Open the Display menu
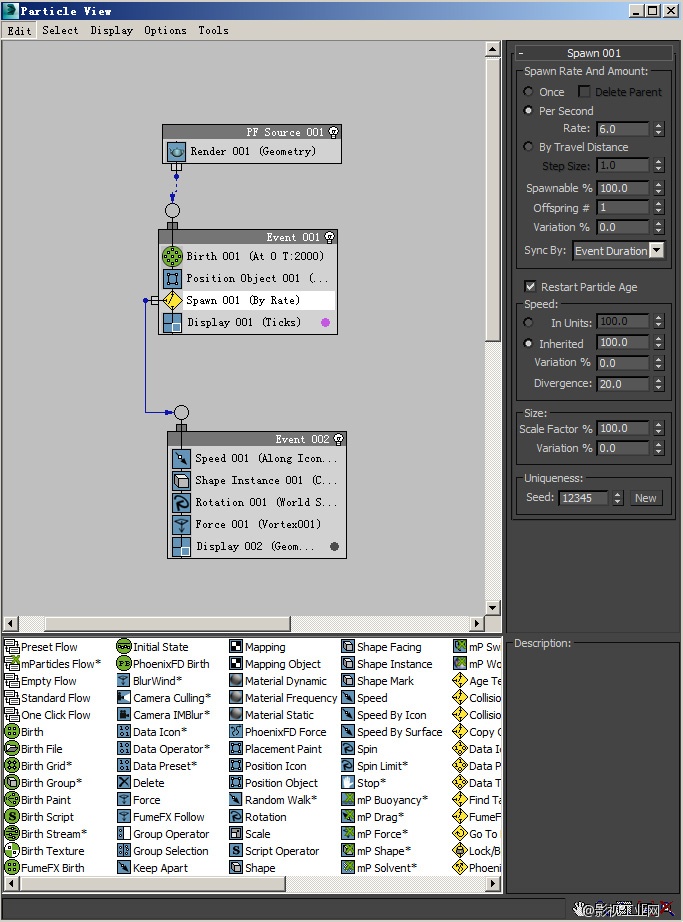This screenshot has height=922, width=683. click(x=112, y=31)
